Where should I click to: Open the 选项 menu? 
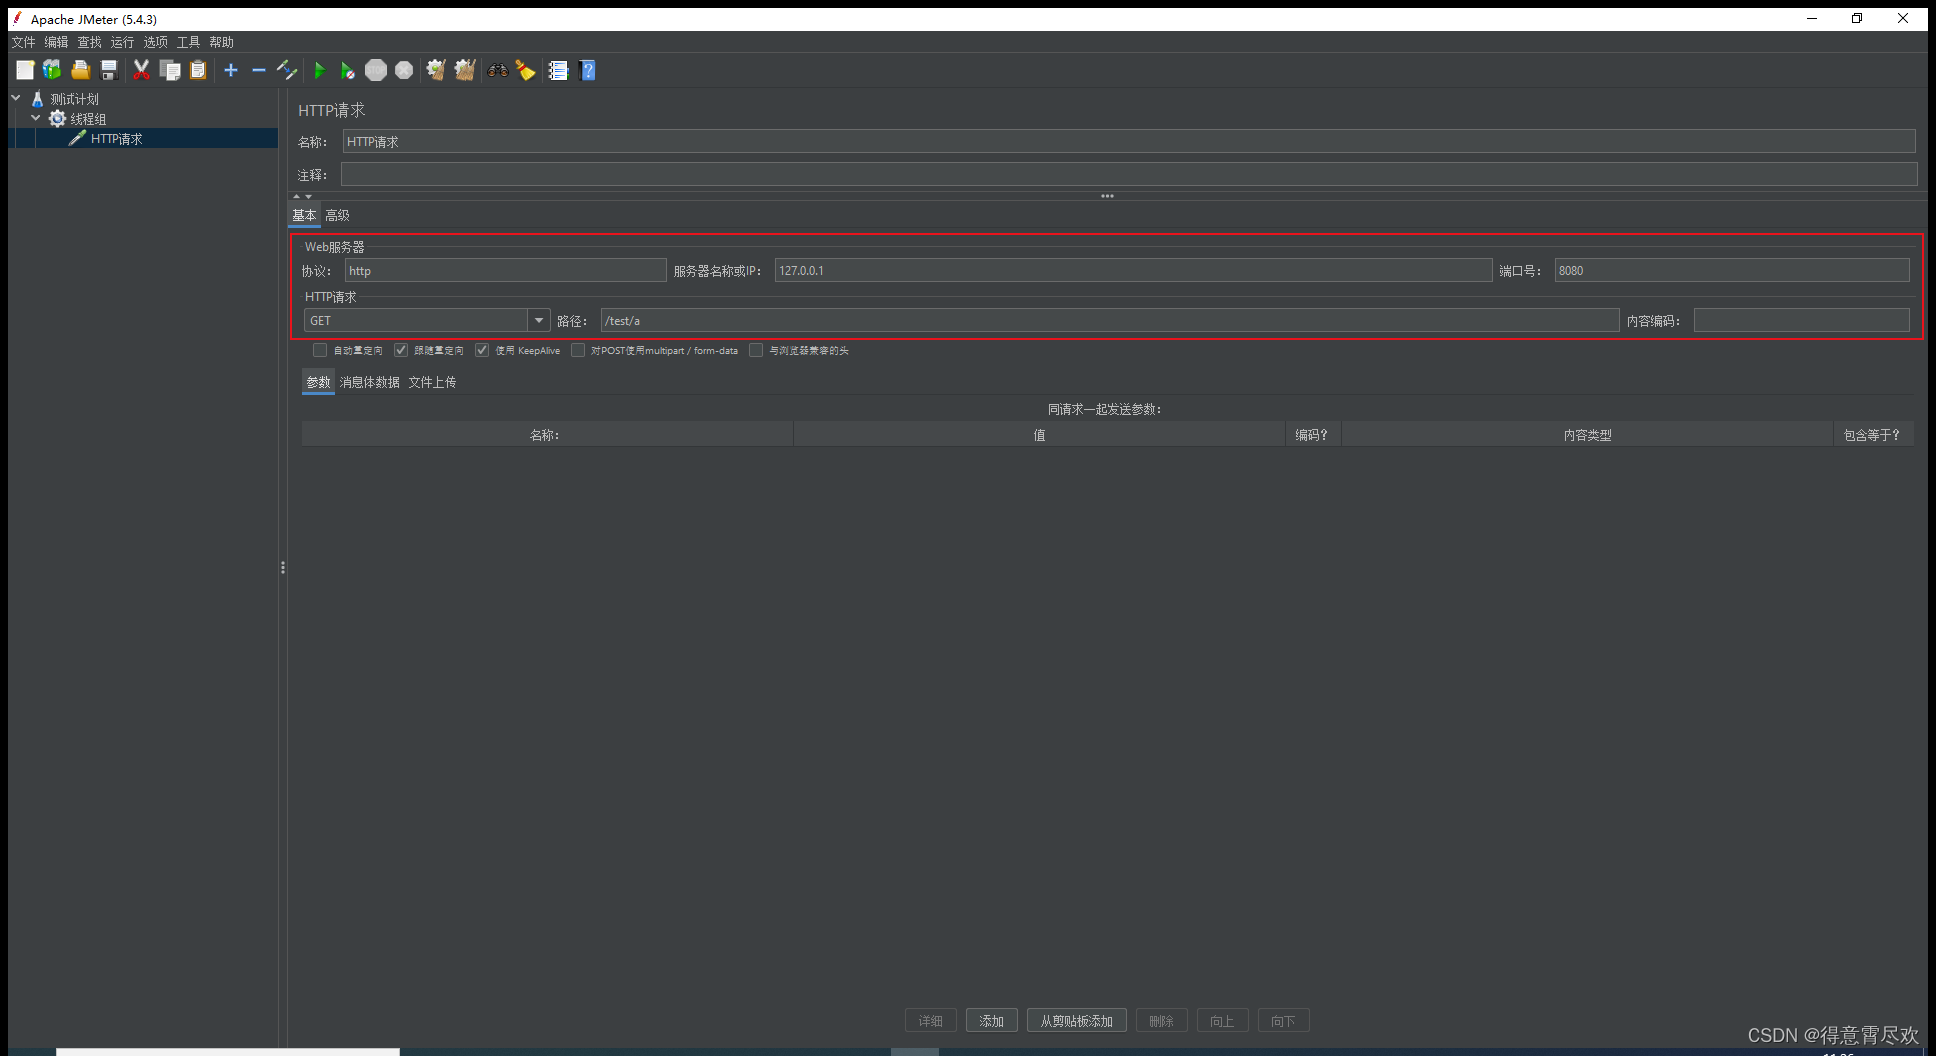155,42
